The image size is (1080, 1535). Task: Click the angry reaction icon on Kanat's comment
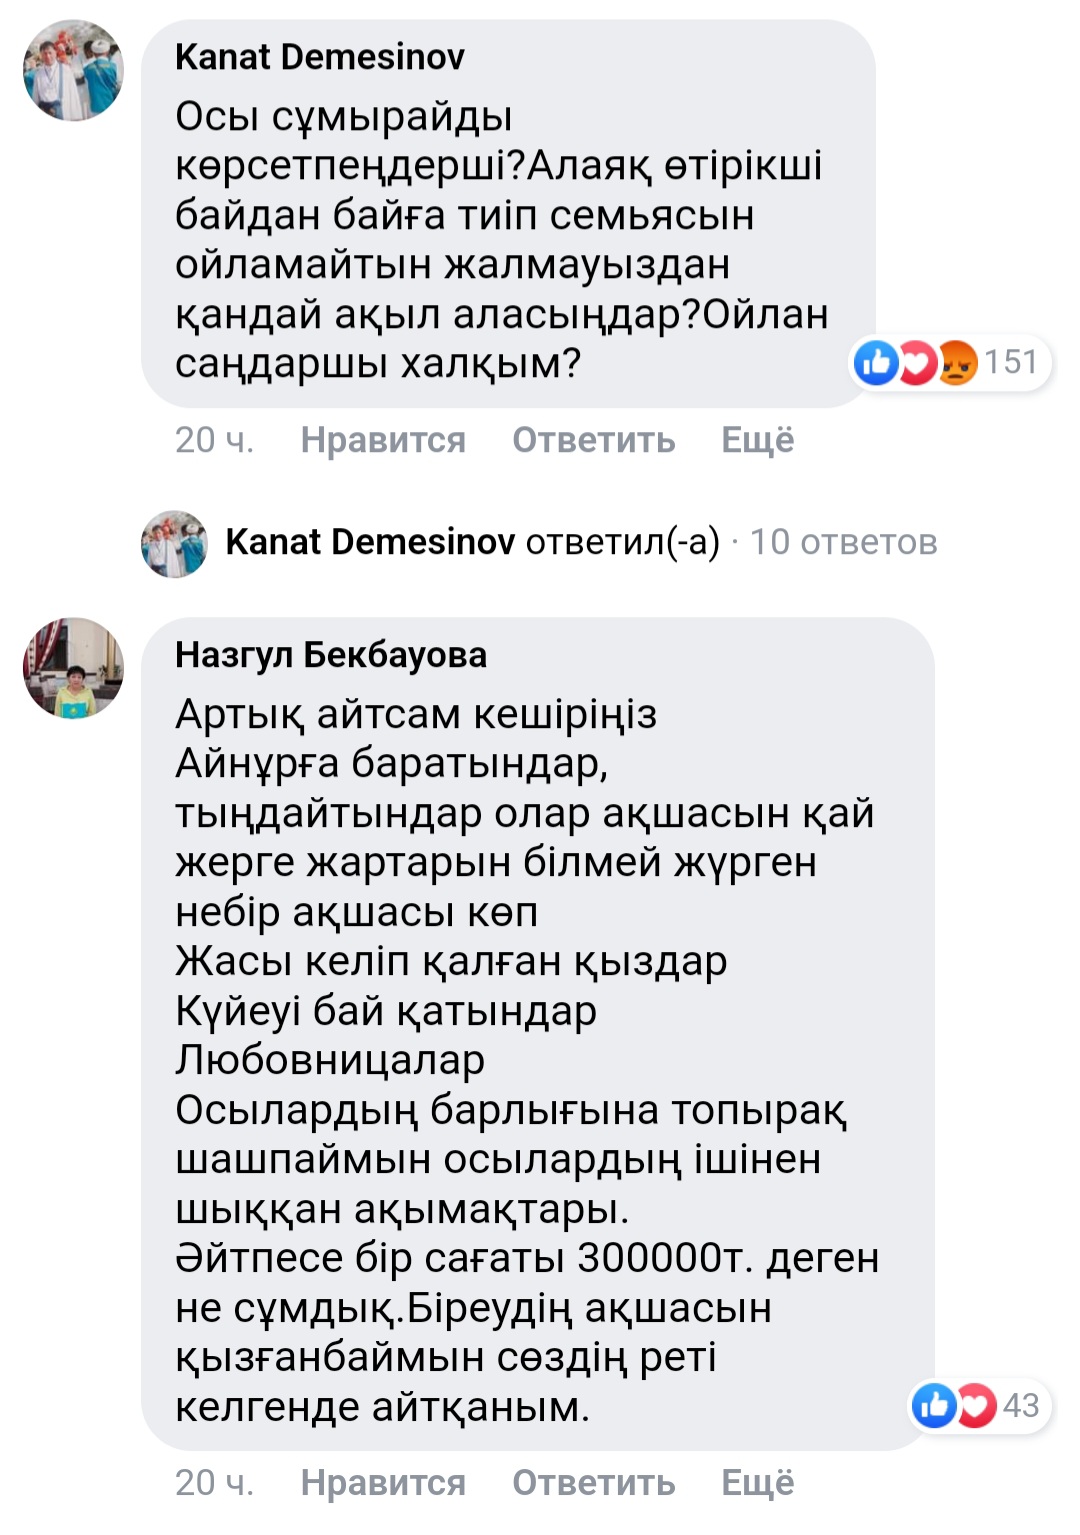956,362
